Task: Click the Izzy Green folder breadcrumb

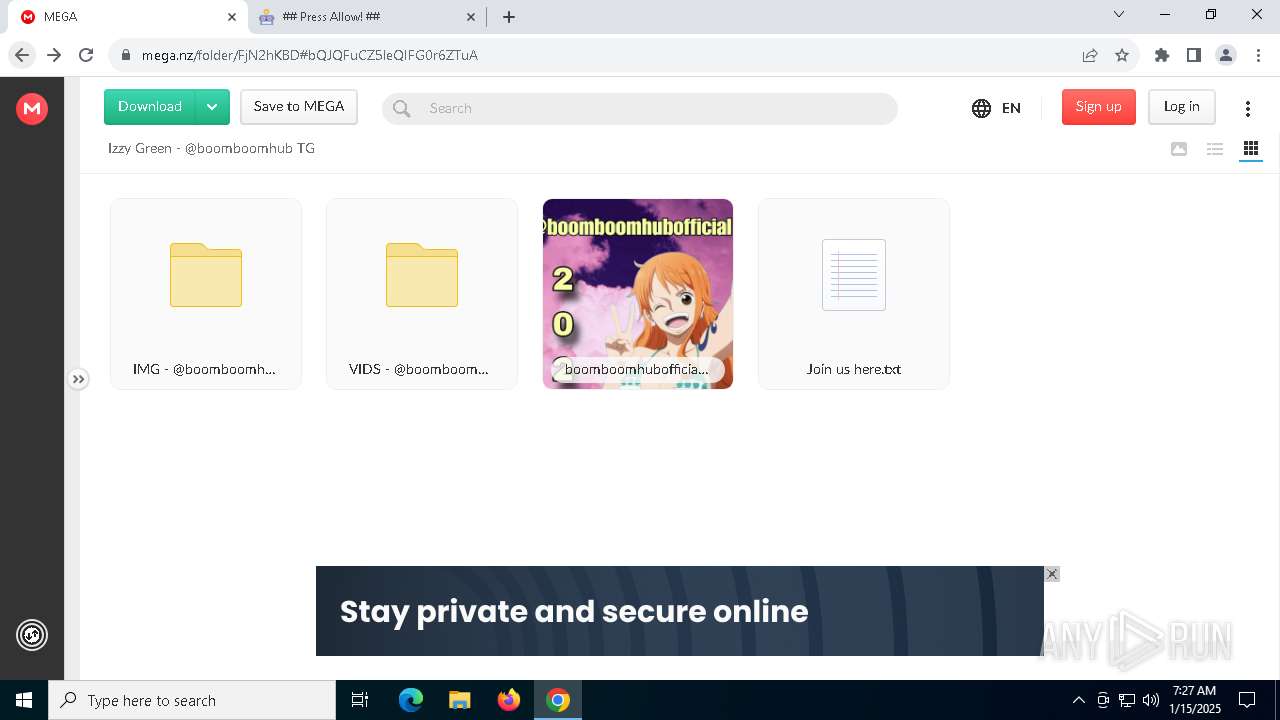Action: point(211,148)
